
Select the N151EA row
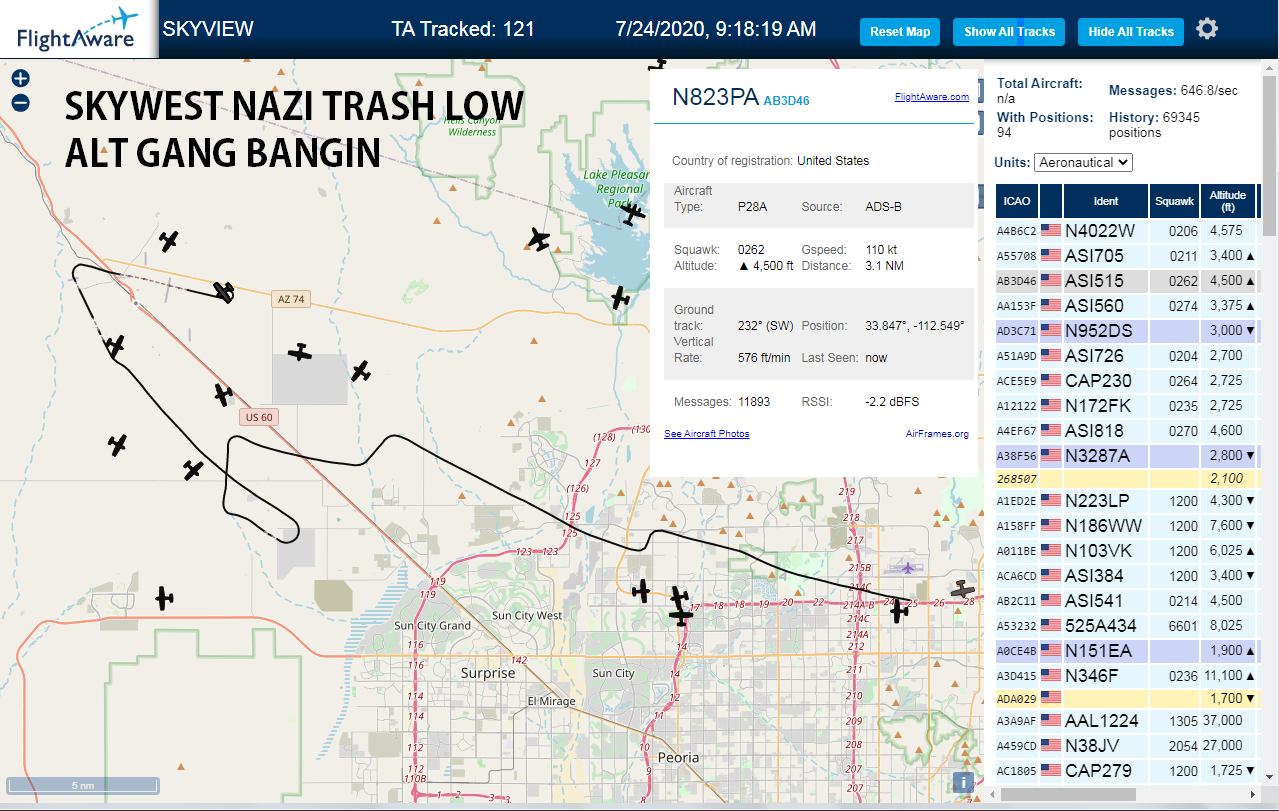tap(1126, 651)
